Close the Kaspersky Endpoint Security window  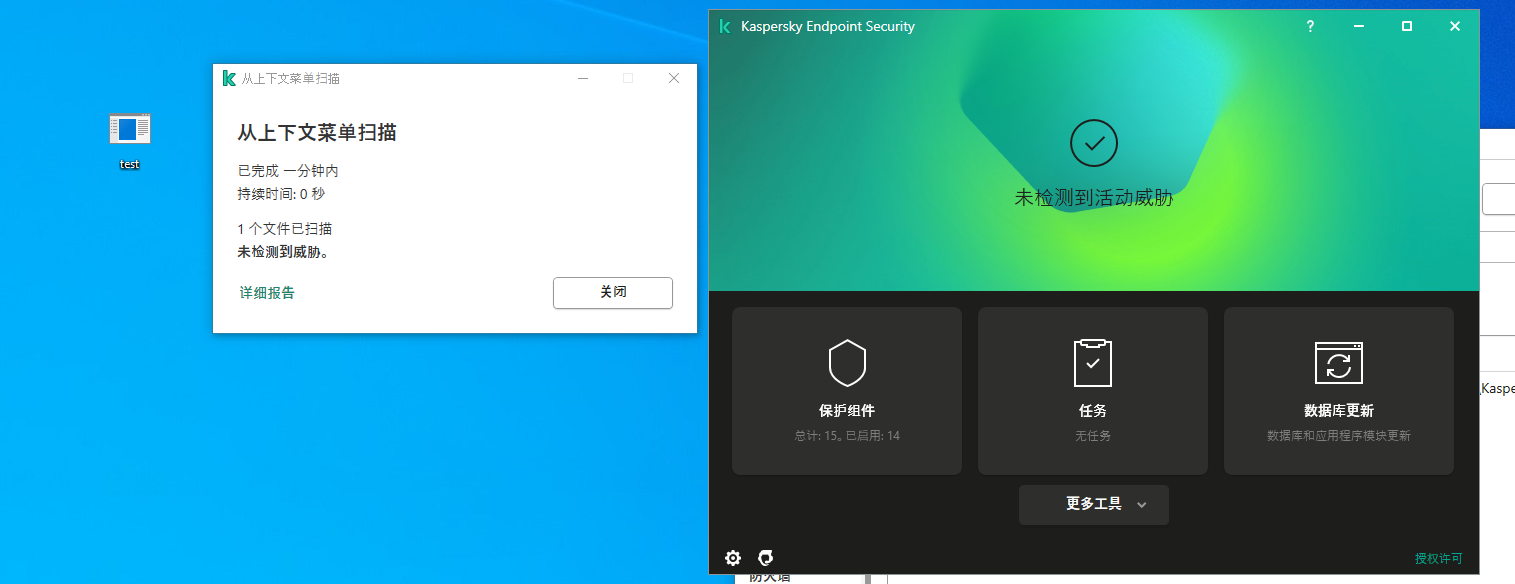coord(1454,27)
